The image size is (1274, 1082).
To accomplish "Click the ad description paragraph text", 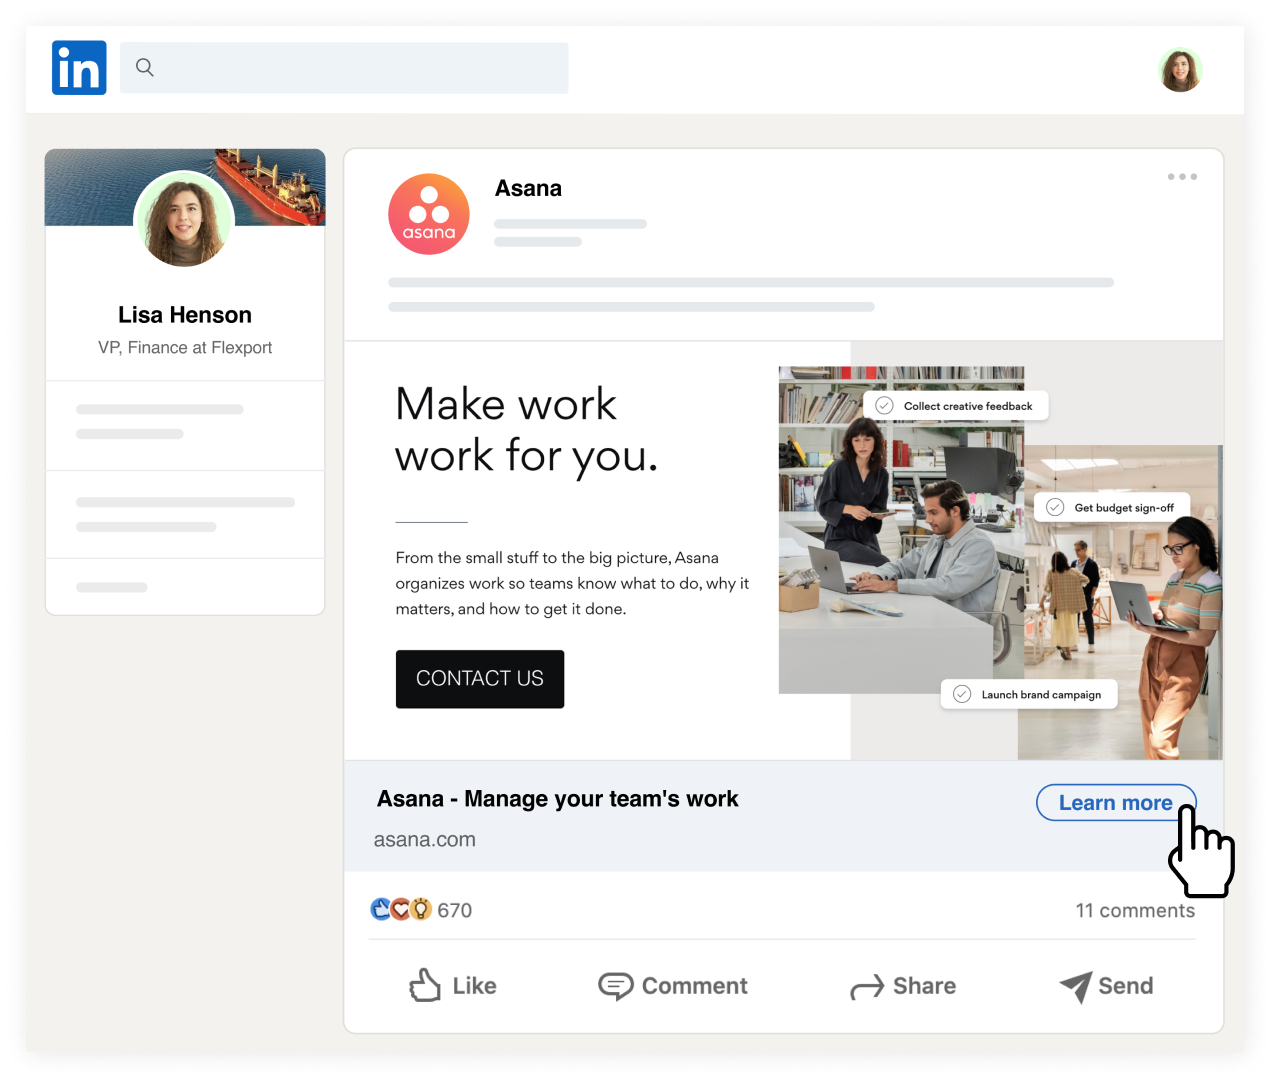I will coord(572,583).
